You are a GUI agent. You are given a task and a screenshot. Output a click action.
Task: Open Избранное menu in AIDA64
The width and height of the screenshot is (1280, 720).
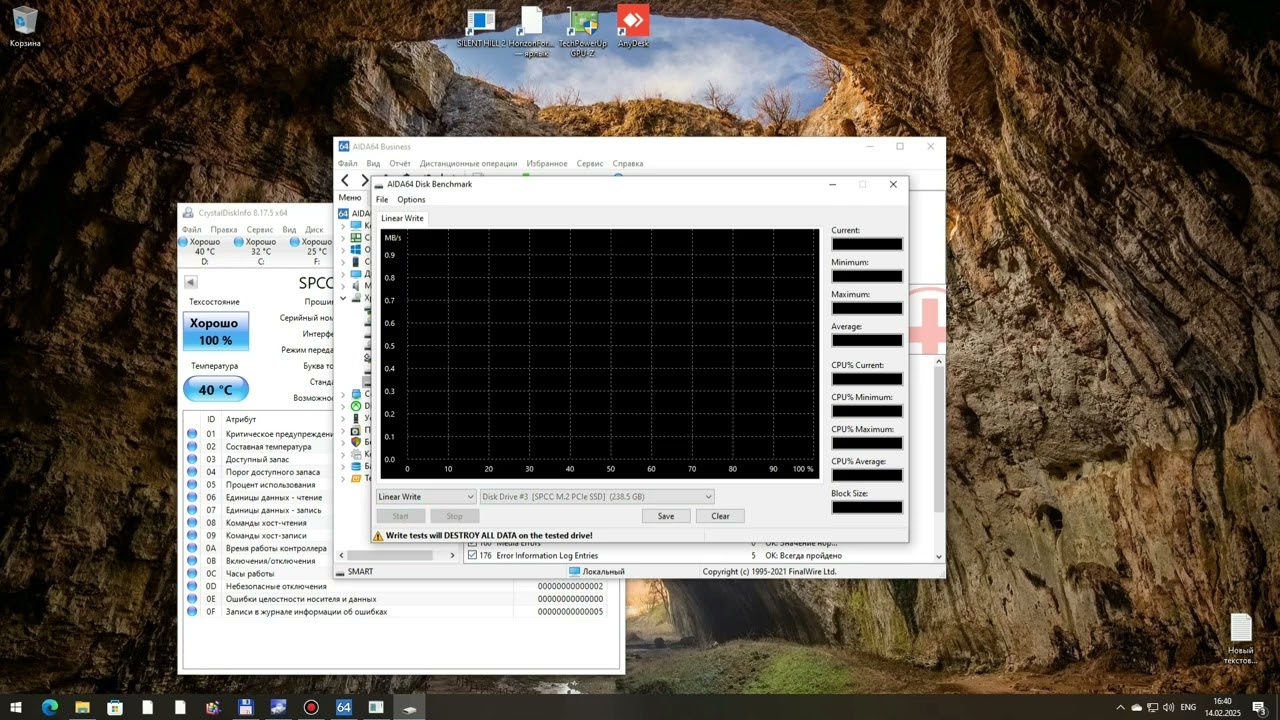tap(547, 163)
